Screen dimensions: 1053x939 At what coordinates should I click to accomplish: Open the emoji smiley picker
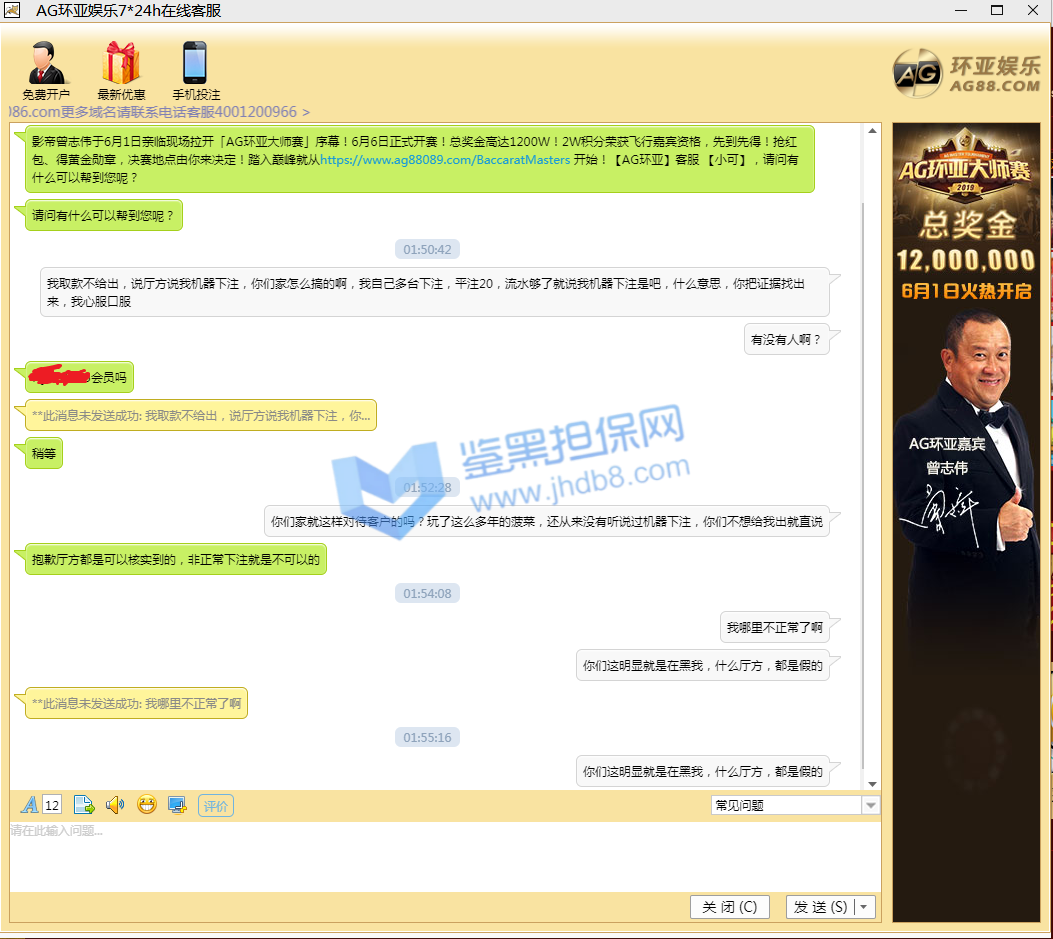(x=147, y=805)
